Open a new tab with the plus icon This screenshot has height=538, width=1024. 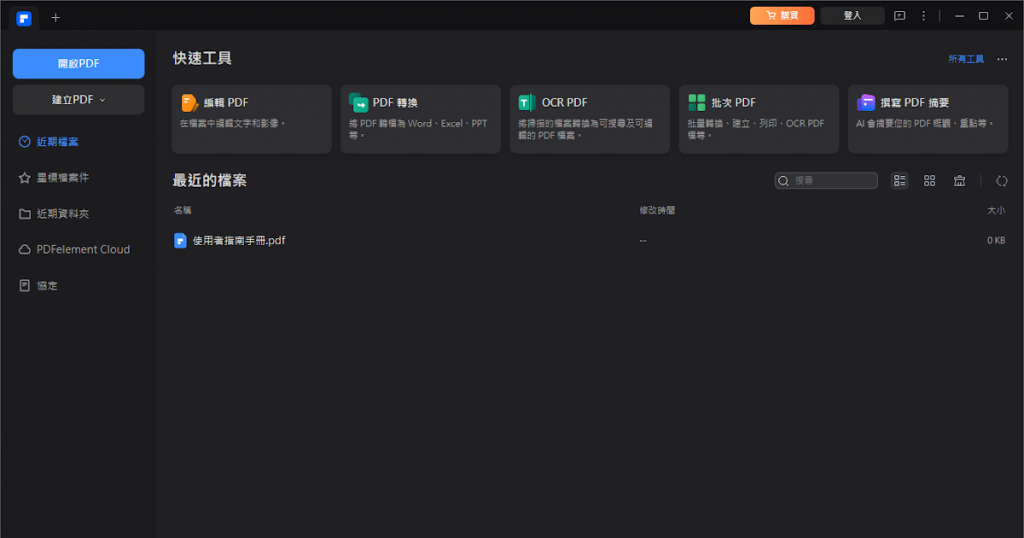coord(56,18)
